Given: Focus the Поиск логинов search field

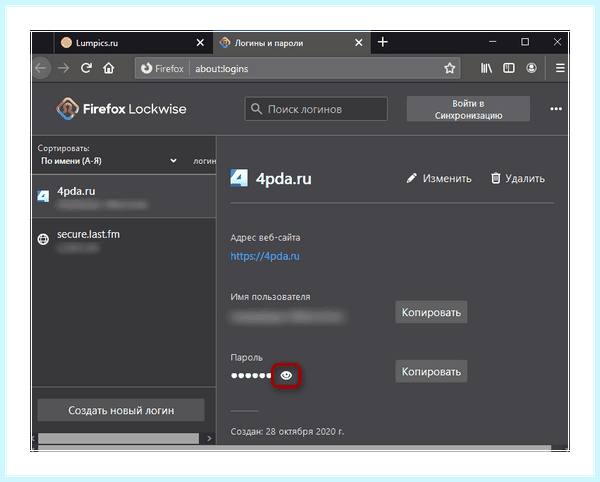Looking at the screenshot, I should (316, 109).
